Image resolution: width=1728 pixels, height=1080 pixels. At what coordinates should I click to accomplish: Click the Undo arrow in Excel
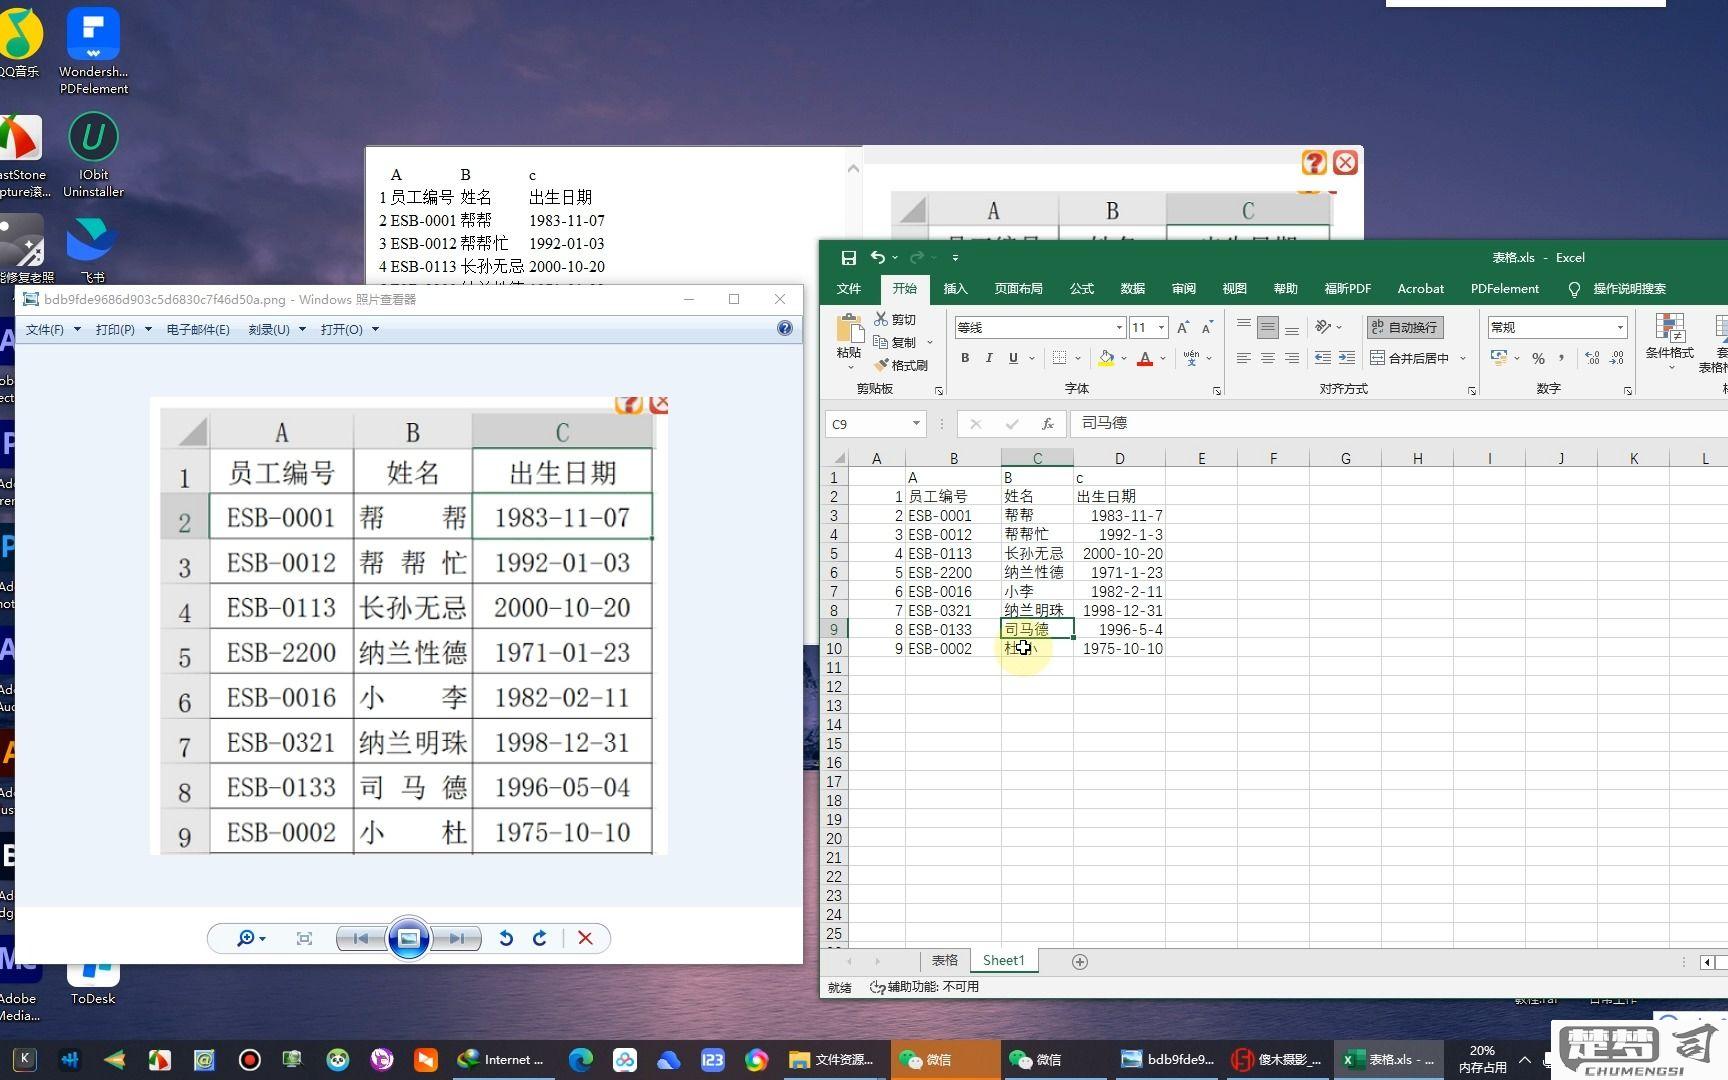point(877,258)
